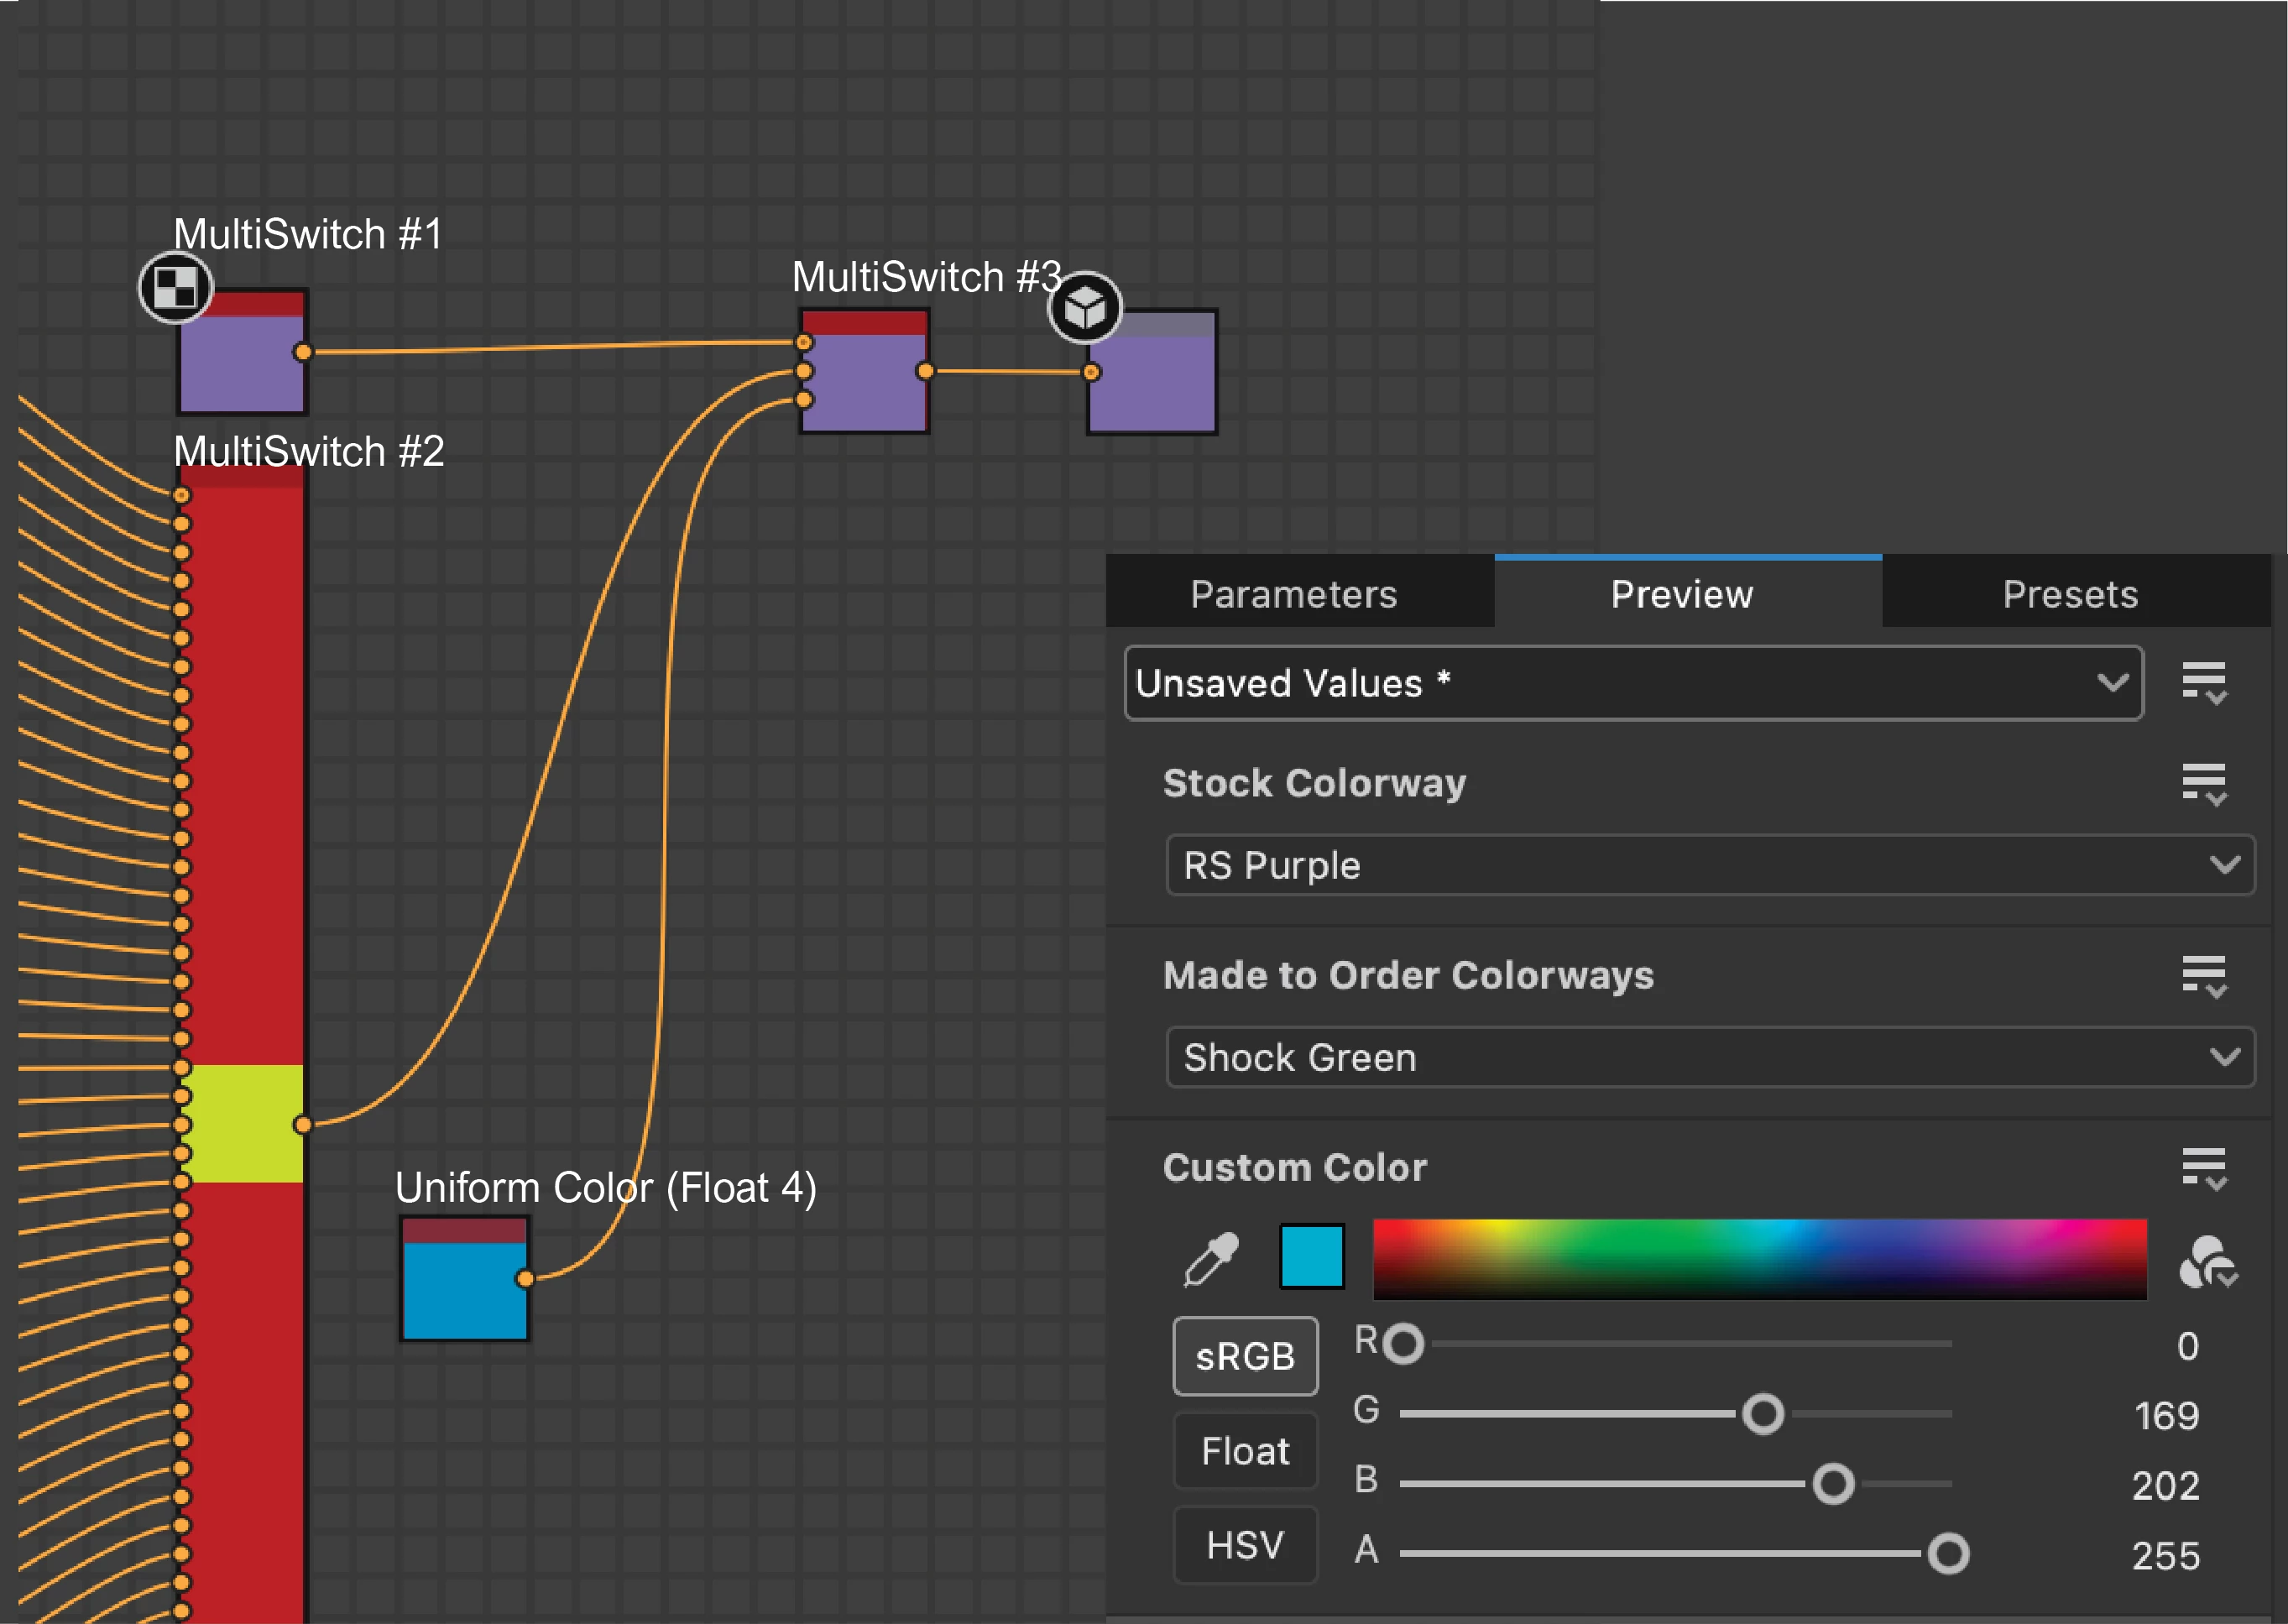Open the Stock Colorway options menu icon

tap(2204, 783)
